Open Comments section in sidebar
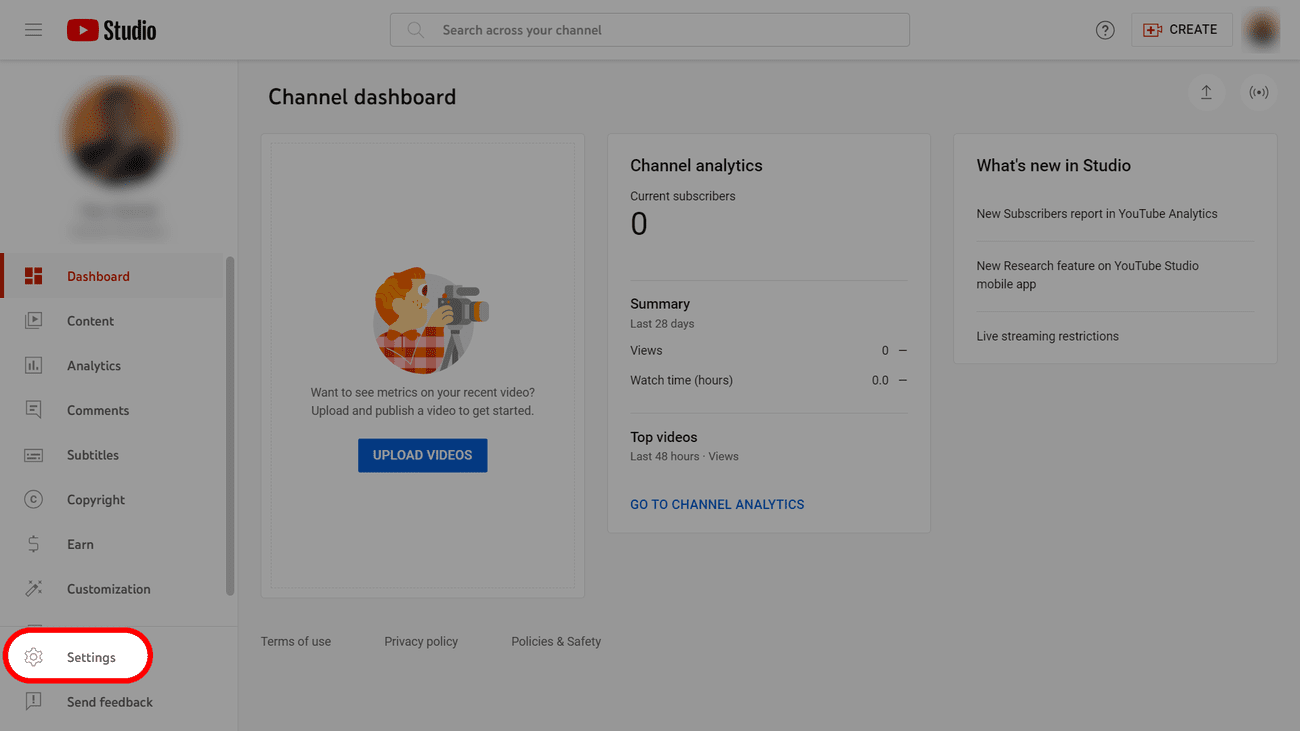The image size is (1300, 731). (97, 411)
